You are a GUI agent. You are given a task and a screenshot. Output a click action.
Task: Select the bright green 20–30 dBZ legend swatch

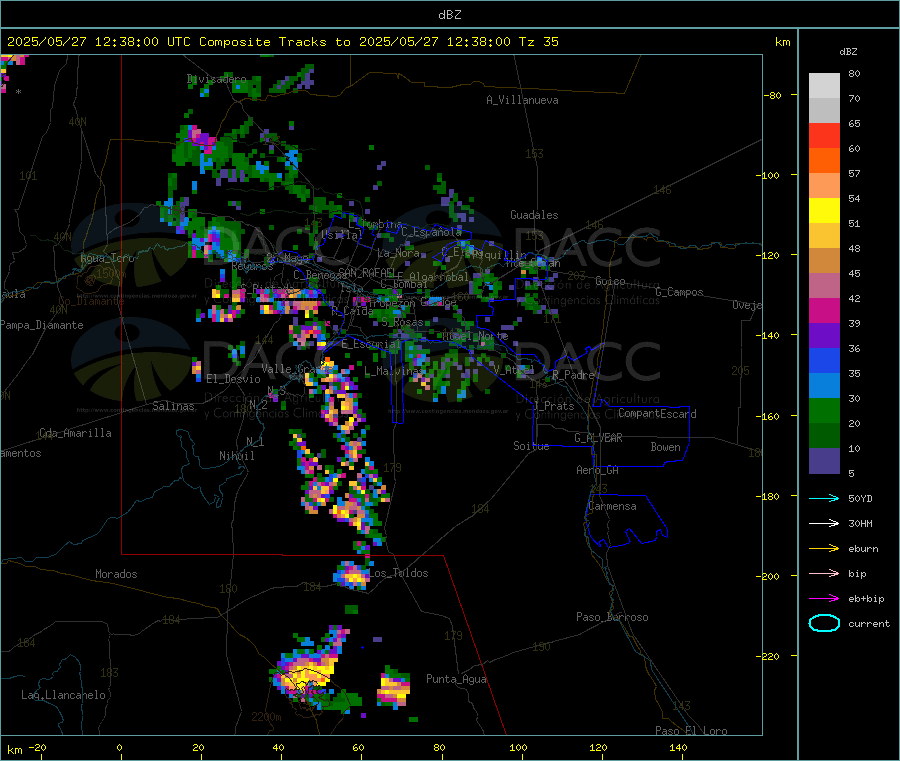point(824,410)
